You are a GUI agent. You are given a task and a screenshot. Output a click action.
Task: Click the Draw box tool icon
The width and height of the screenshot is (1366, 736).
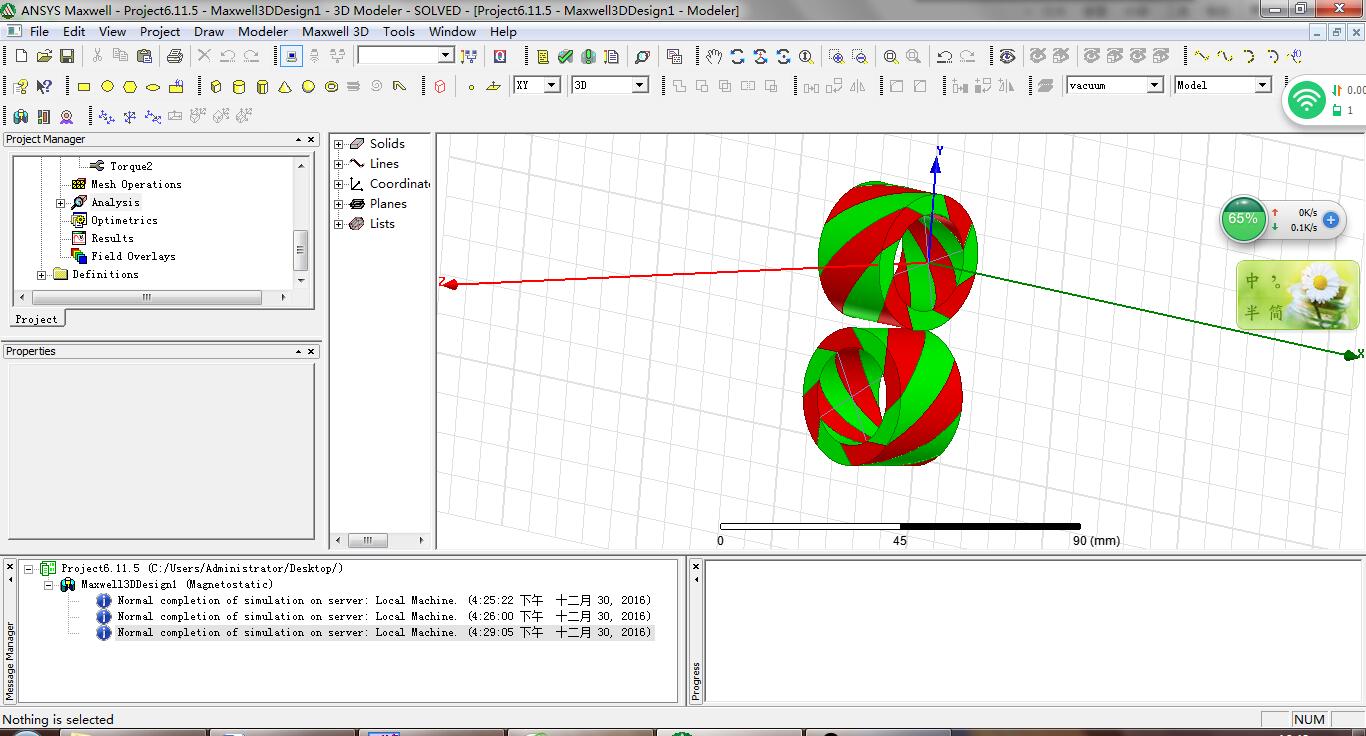tap(215, 87)
